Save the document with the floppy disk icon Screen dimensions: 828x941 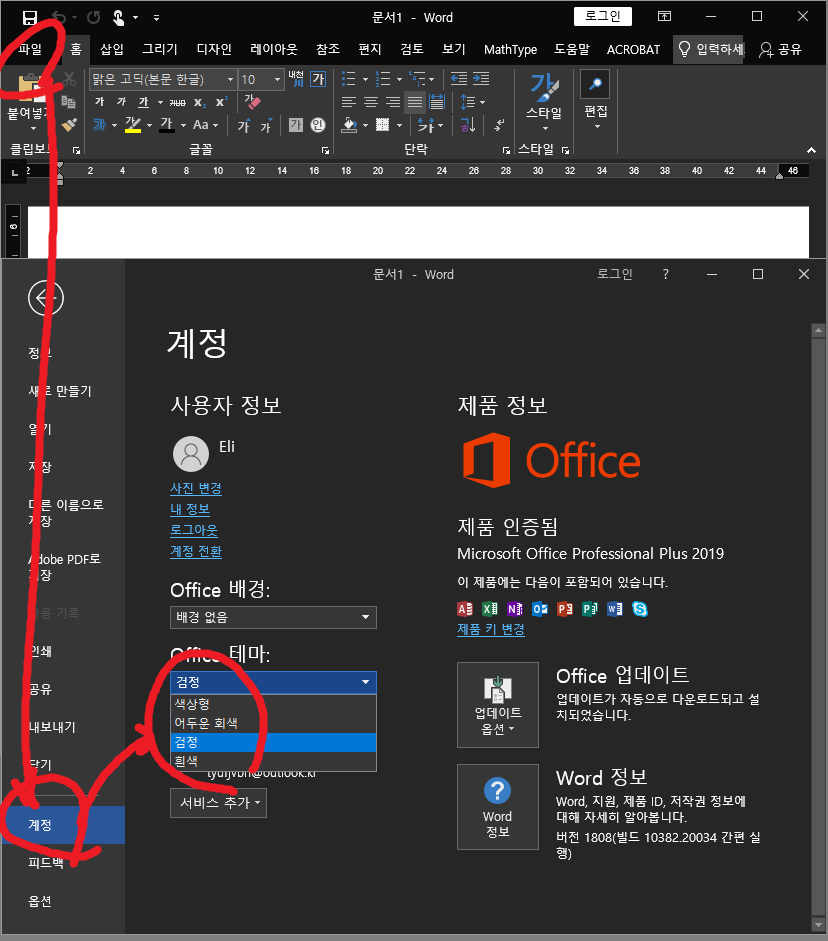tap(29, 17)
